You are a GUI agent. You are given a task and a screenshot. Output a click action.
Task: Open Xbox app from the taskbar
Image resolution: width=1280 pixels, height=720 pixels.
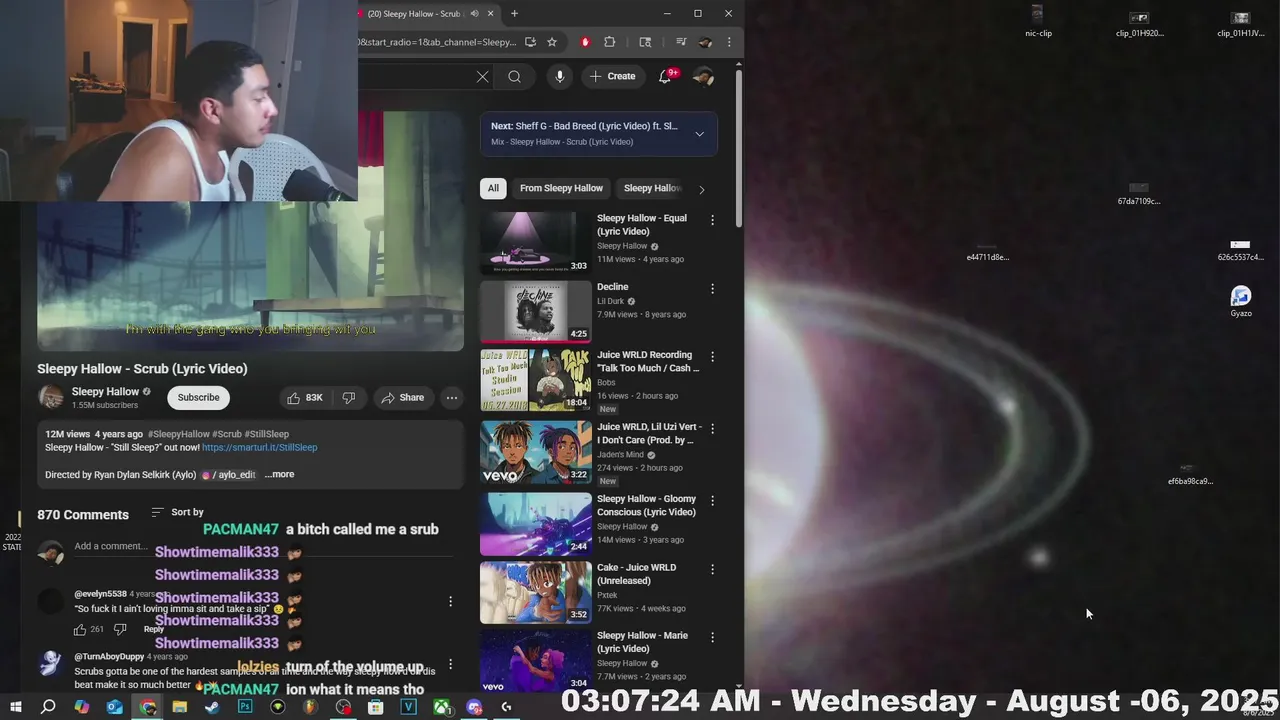(x=441, y=707)
